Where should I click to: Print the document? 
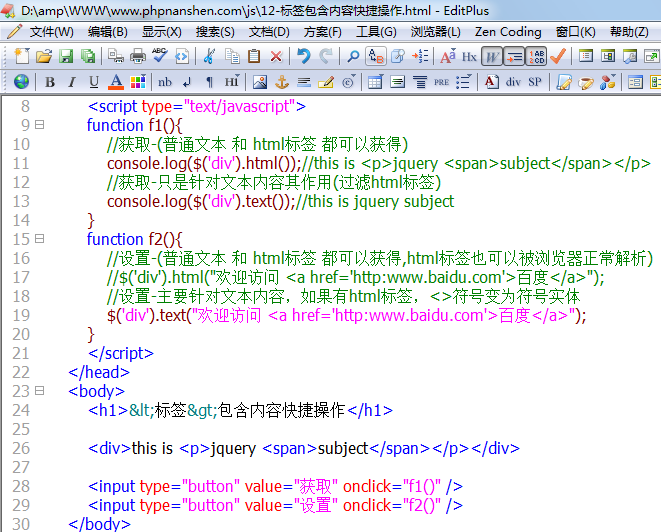137,56
